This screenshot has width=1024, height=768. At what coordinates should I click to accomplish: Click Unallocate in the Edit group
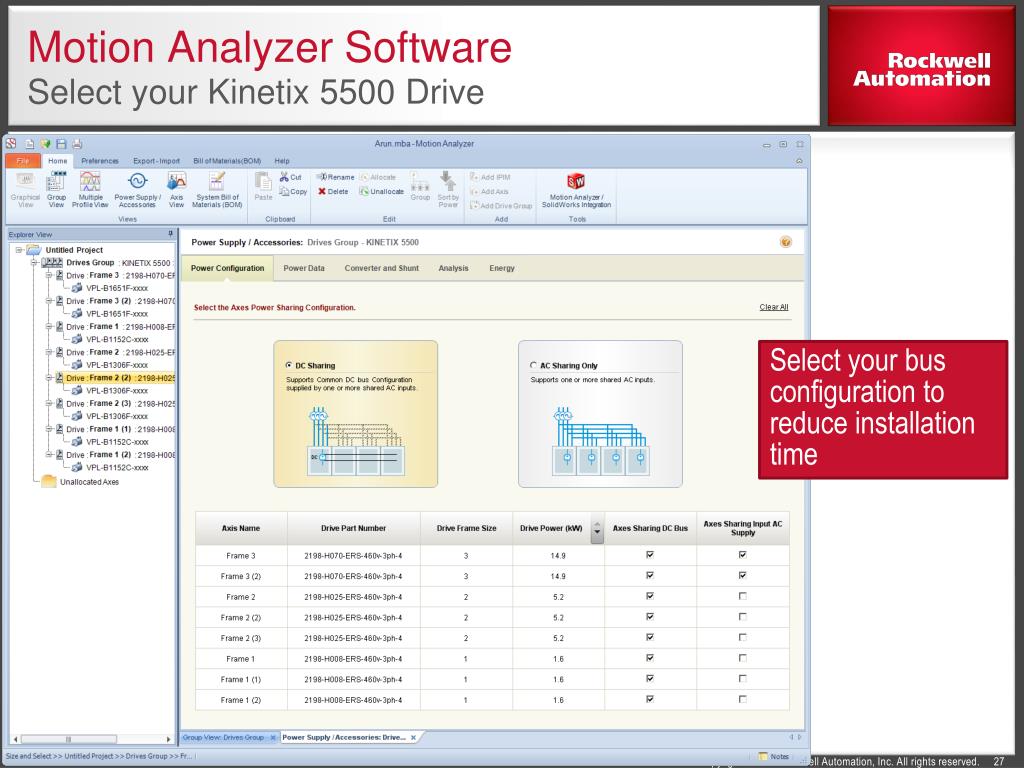coord(381,191)
